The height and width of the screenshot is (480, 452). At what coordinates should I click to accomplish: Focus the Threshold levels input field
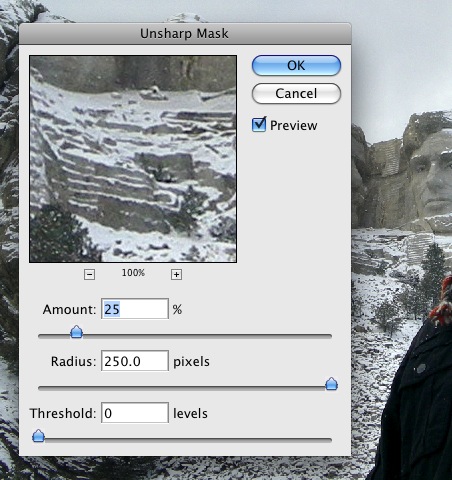135,413
